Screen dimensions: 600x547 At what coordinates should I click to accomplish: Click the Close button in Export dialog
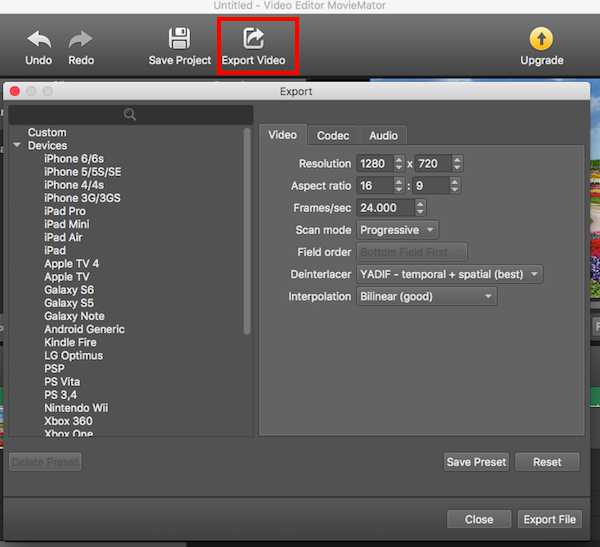pos(479,519)
